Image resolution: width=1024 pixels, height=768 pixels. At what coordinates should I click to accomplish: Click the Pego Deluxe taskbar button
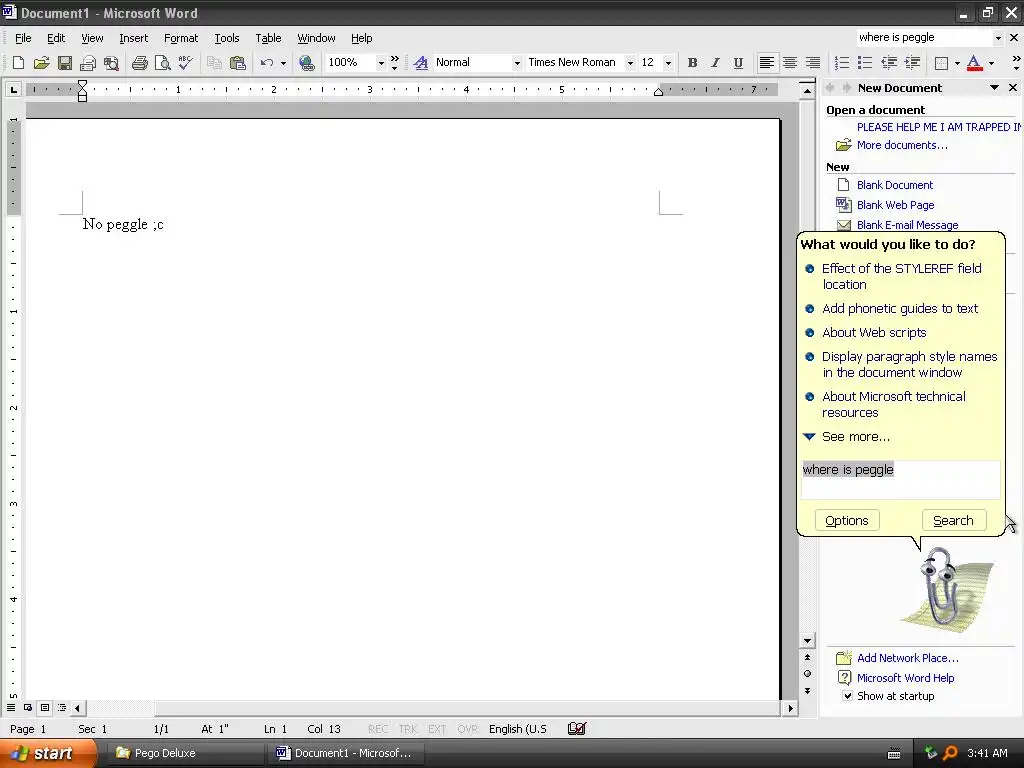click(184, 753)
